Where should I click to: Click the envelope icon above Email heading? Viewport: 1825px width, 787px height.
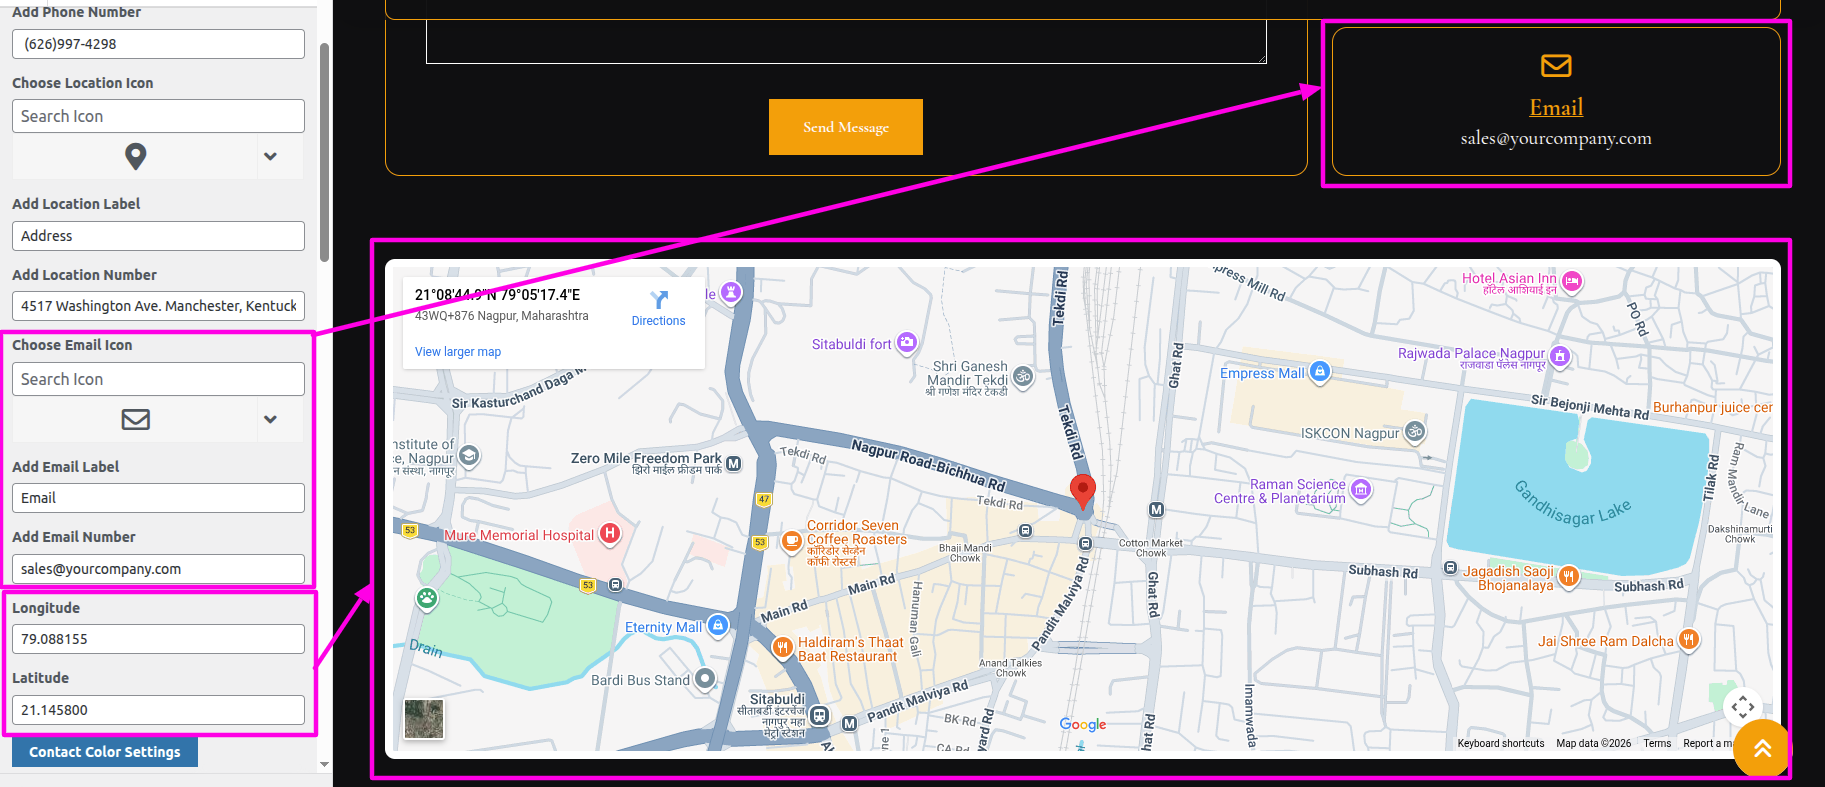pos(1556,66)
